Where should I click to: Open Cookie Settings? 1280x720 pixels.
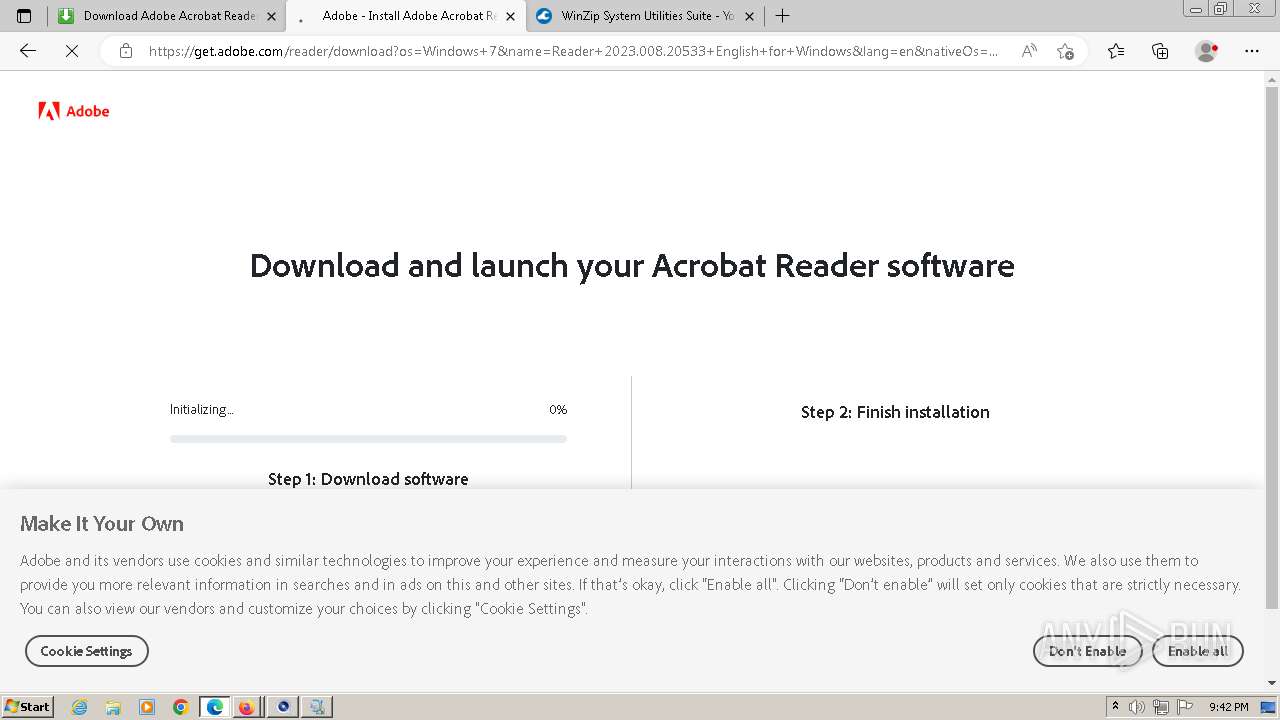pos(86,651)
